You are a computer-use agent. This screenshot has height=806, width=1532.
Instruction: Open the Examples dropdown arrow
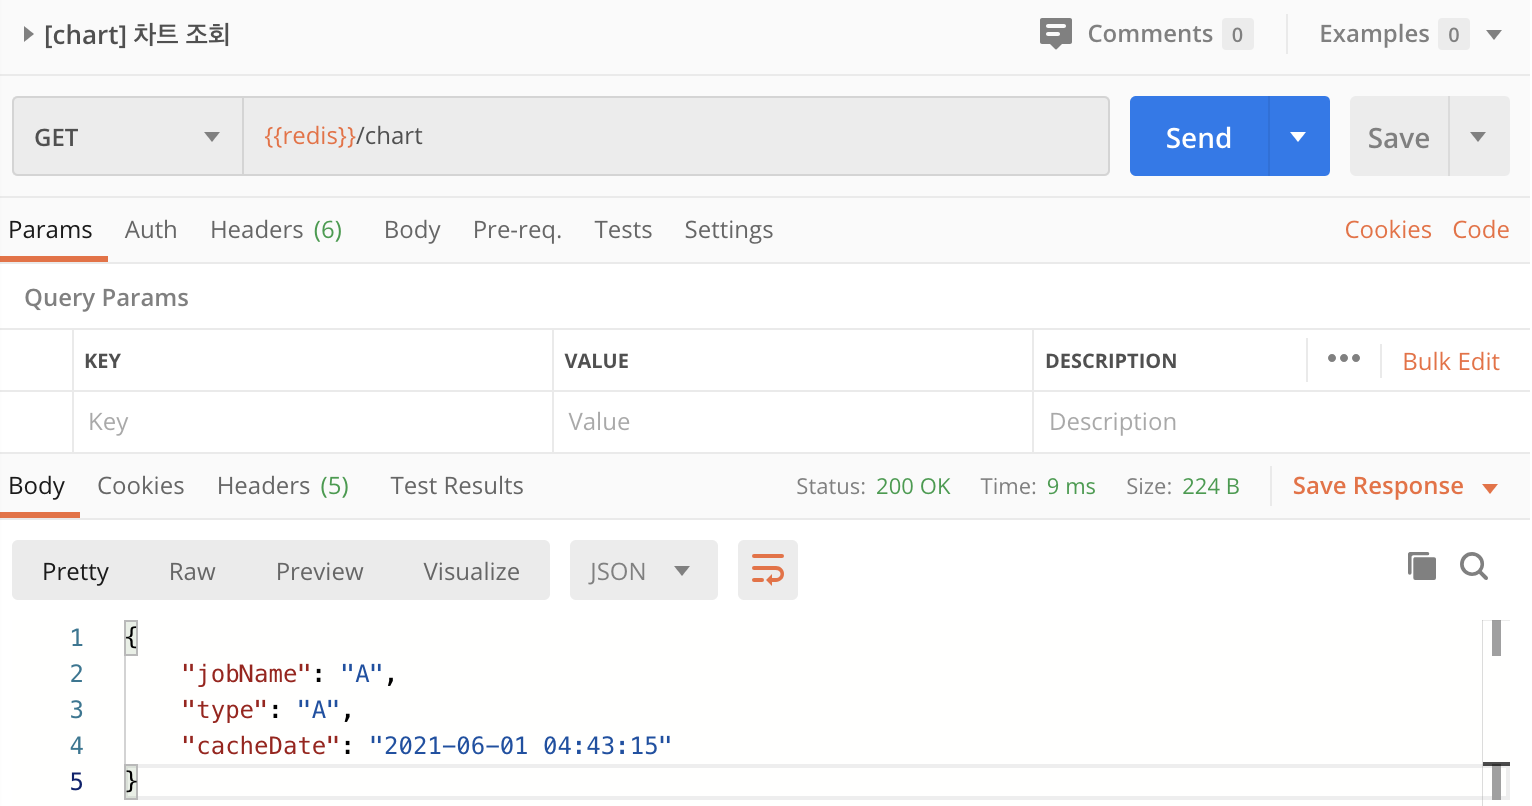tap(1494, 34)
